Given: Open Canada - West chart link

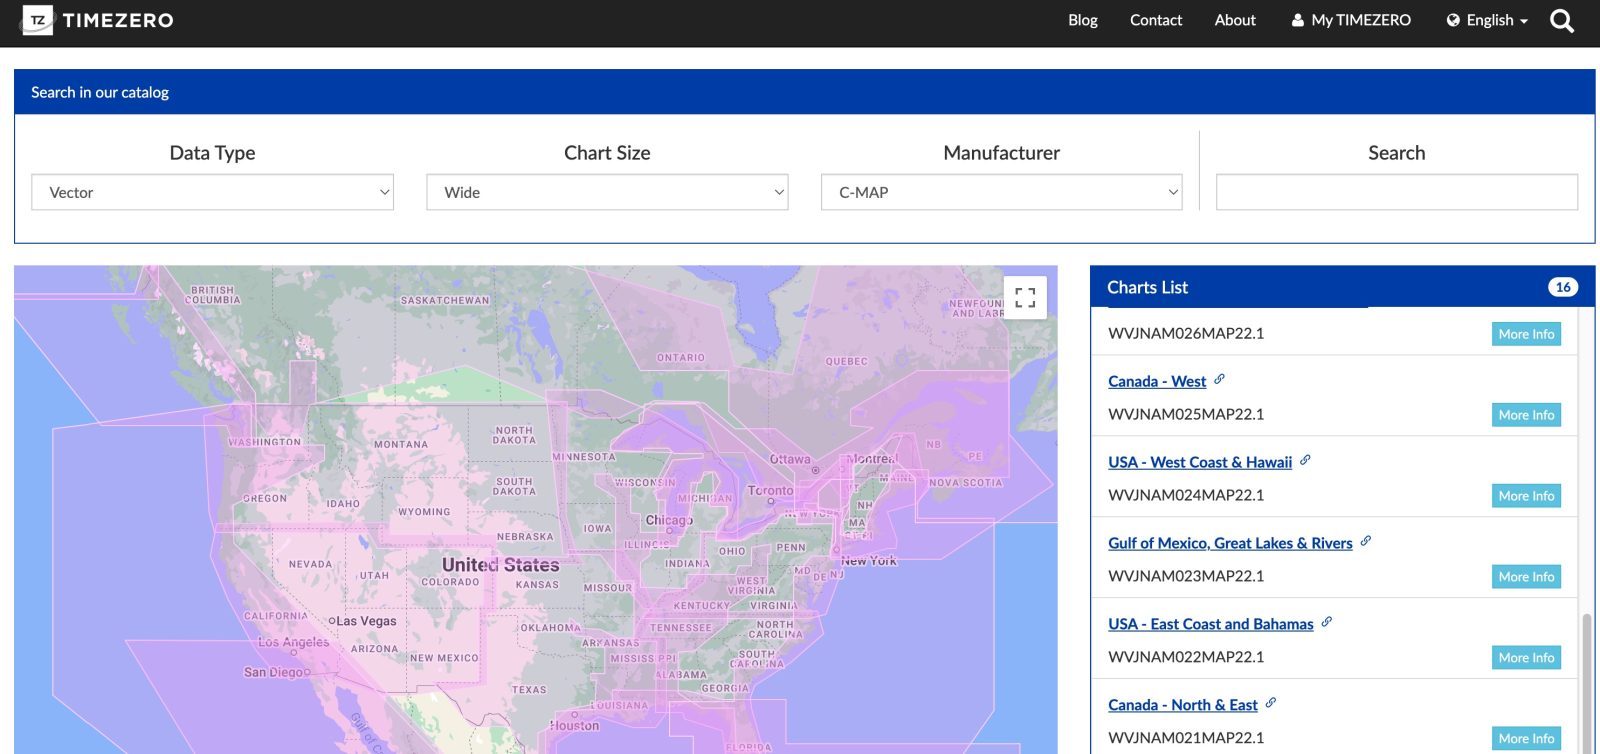Looking at the screenshot, I should click(x=1157, y=381).
